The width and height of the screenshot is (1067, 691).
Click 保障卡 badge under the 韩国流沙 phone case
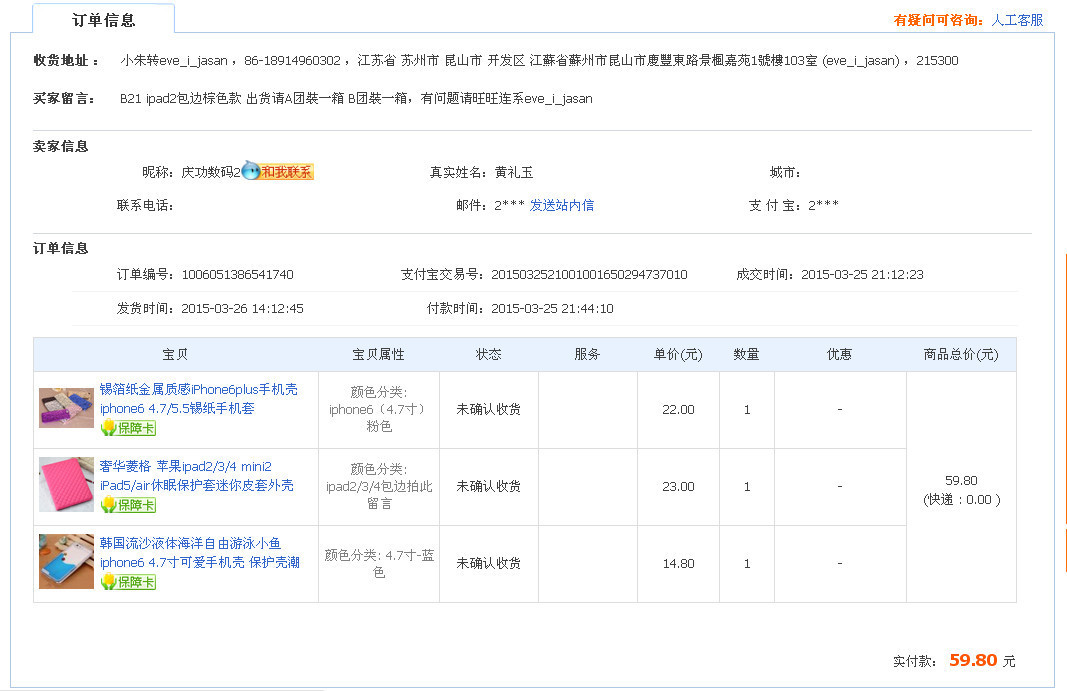pyautogui.click(x=128, y=582)
